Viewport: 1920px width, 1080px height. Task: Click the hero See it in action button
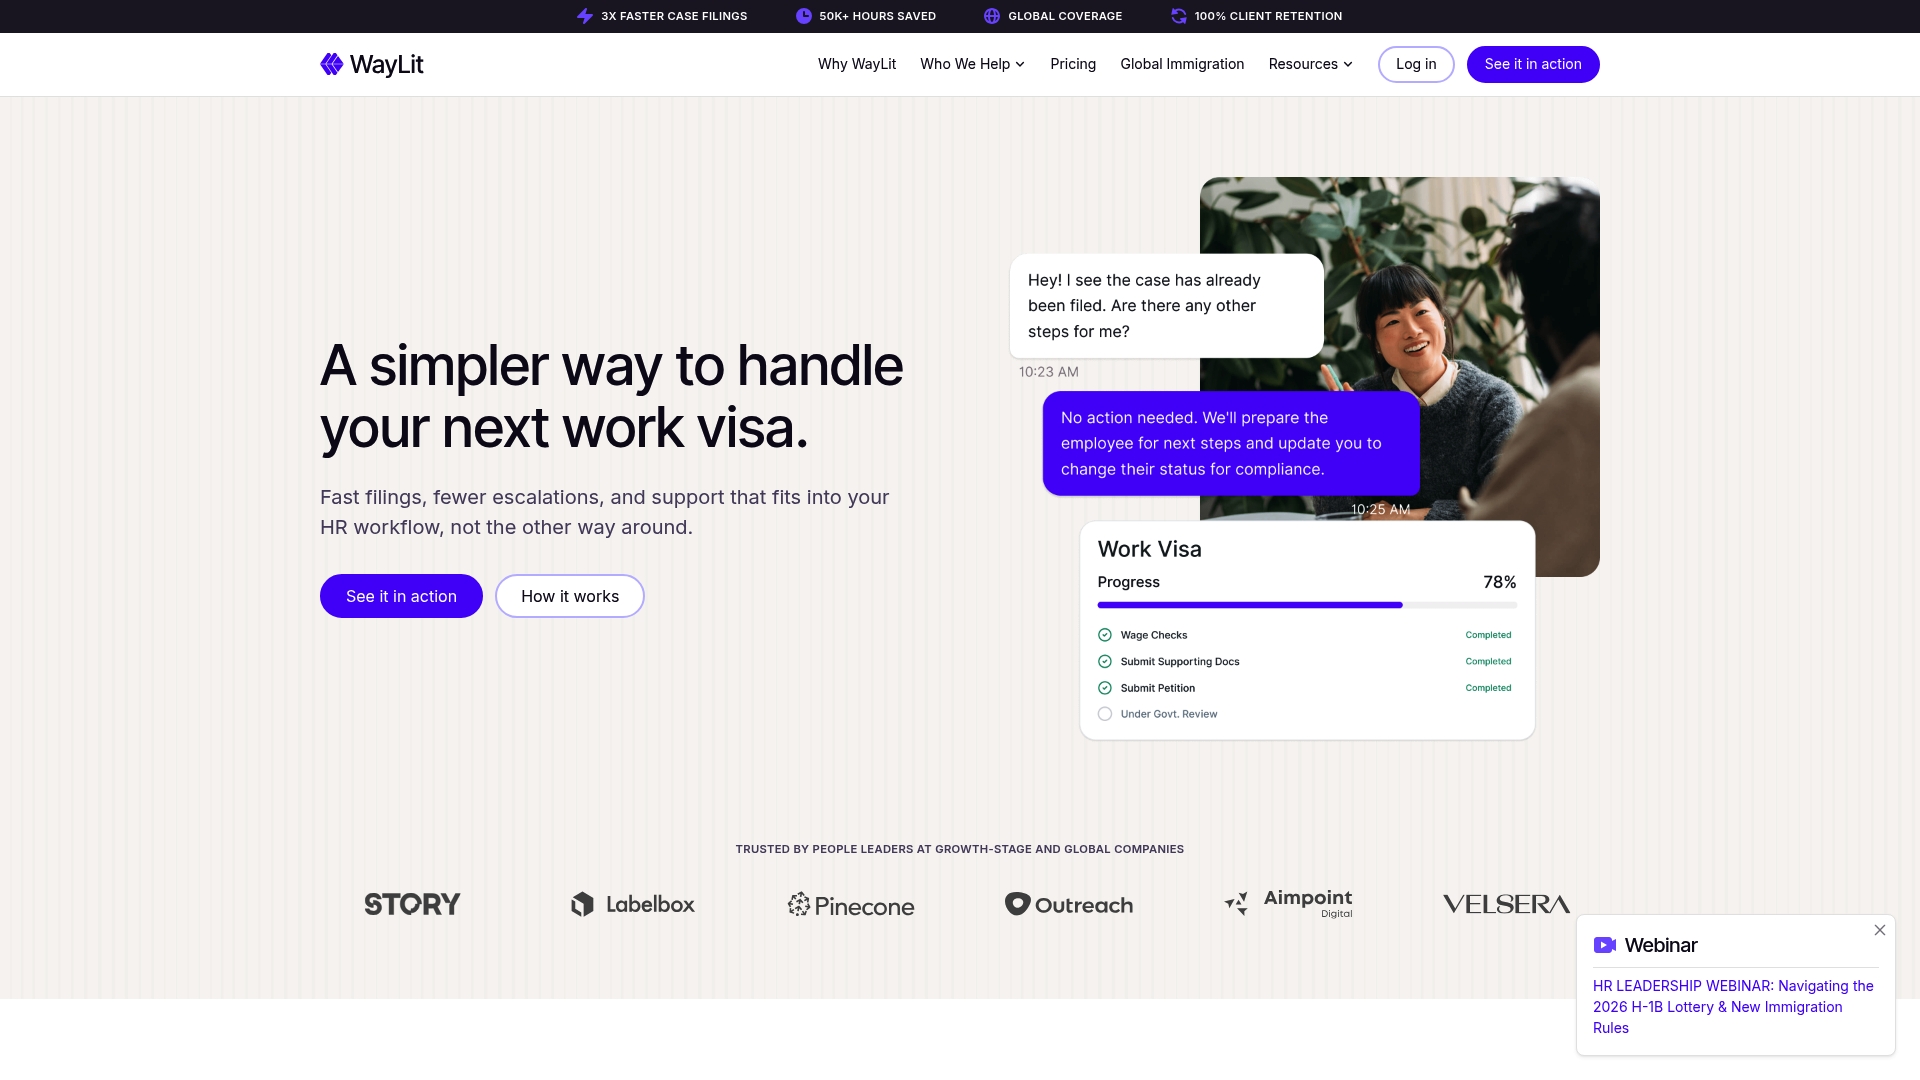pos(401,596)
